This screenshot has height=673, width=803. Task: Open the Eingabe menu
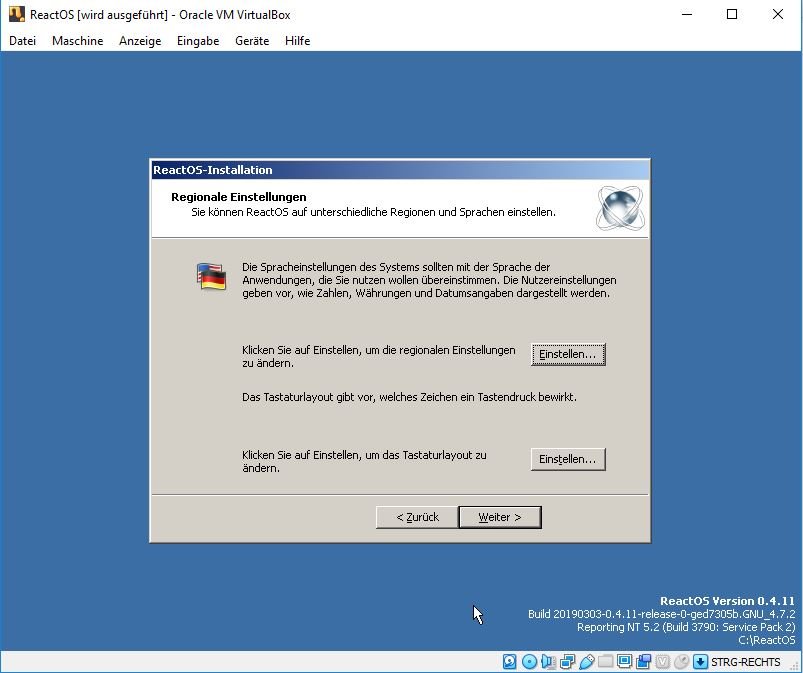point(198,41)
